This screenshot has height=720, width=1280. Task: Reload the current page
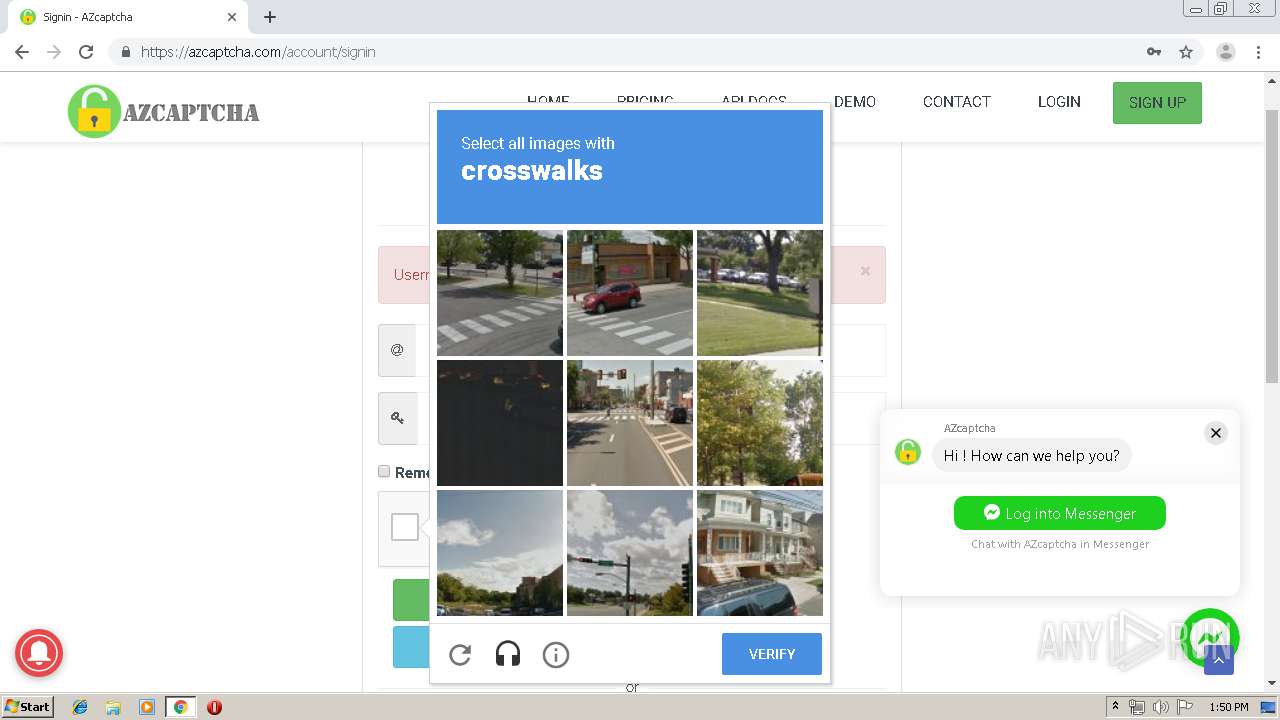(x=86, y=52)
